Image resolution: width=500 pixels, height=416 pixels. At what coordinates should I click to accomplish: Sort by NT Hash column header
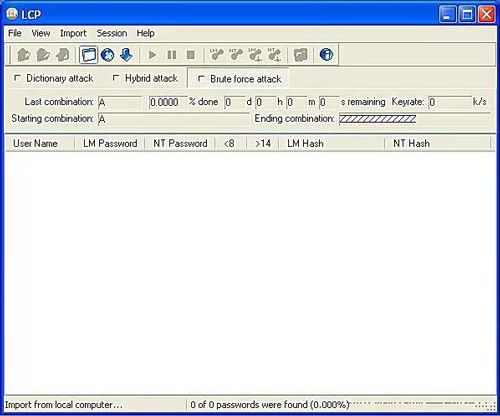[x=438, y=144]
